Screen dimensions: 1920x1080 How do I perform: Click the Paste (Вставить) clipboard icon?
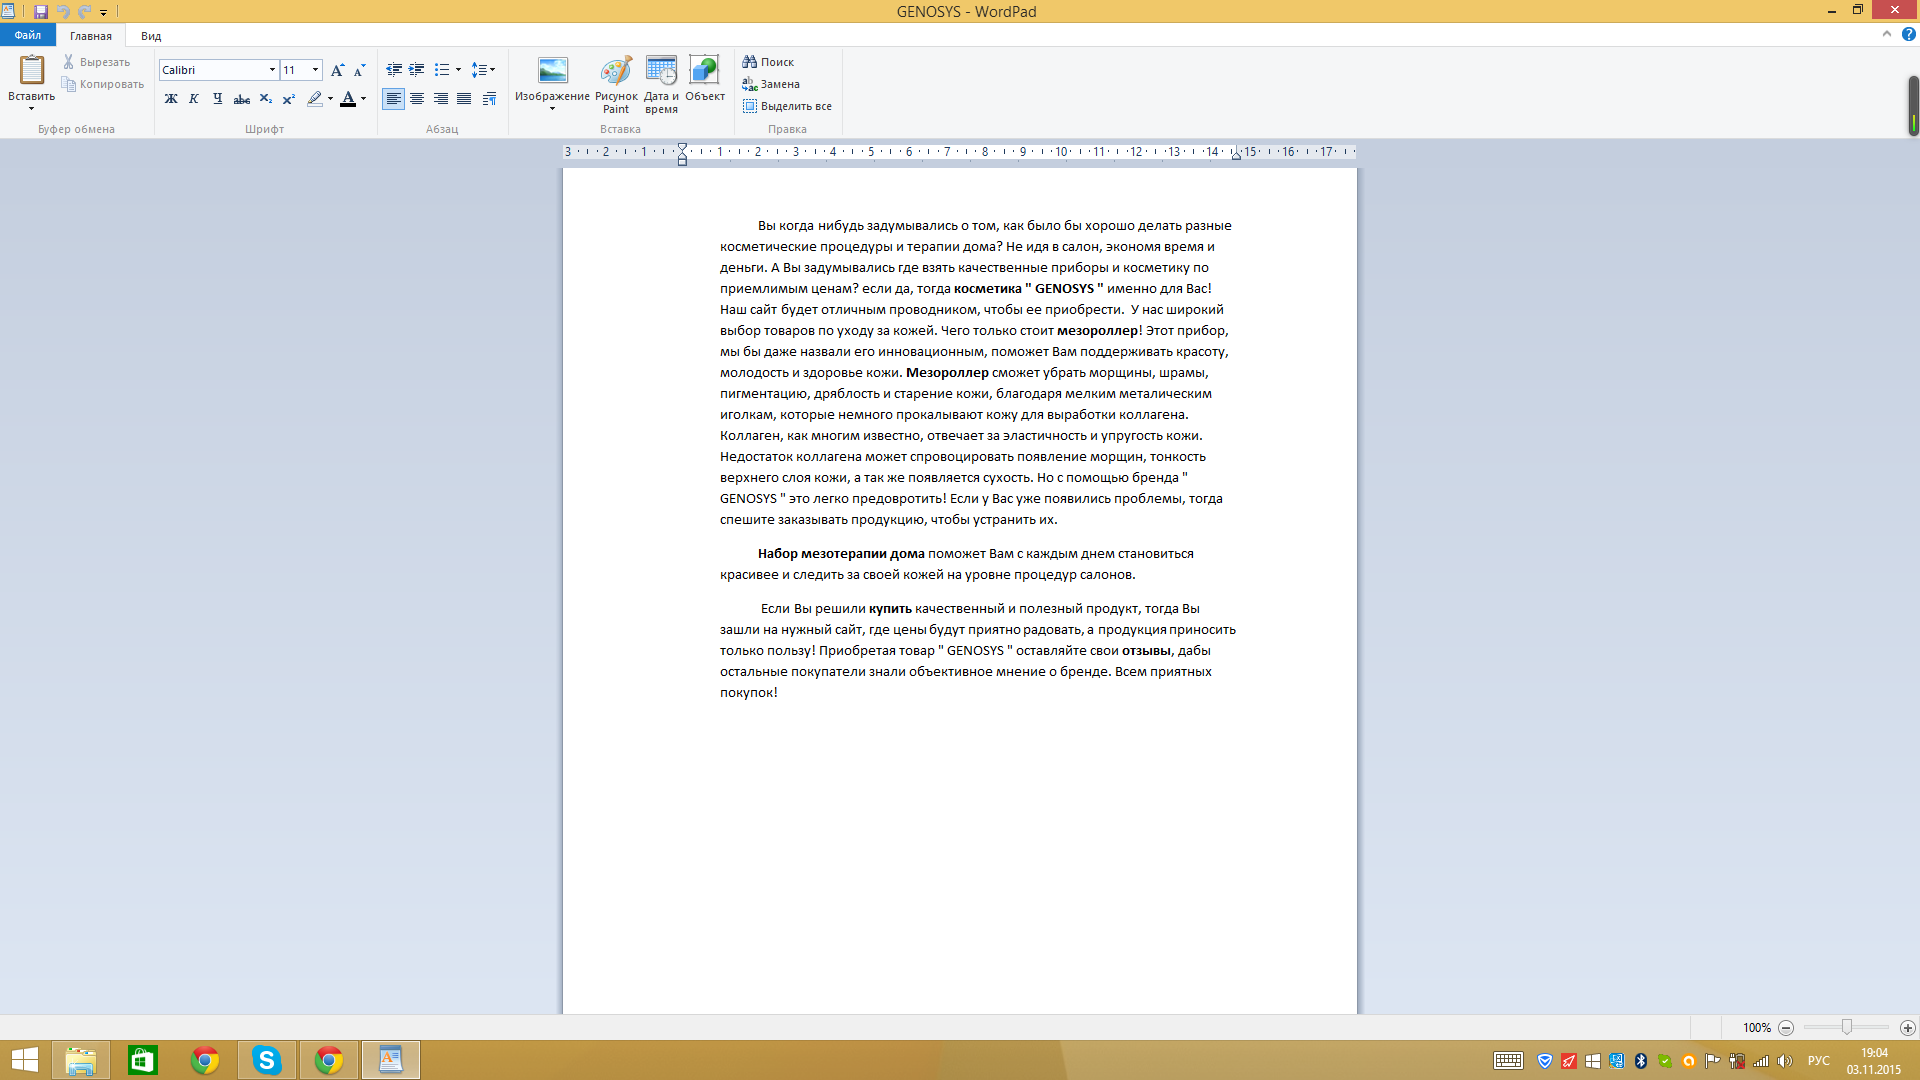pos(32,70)
